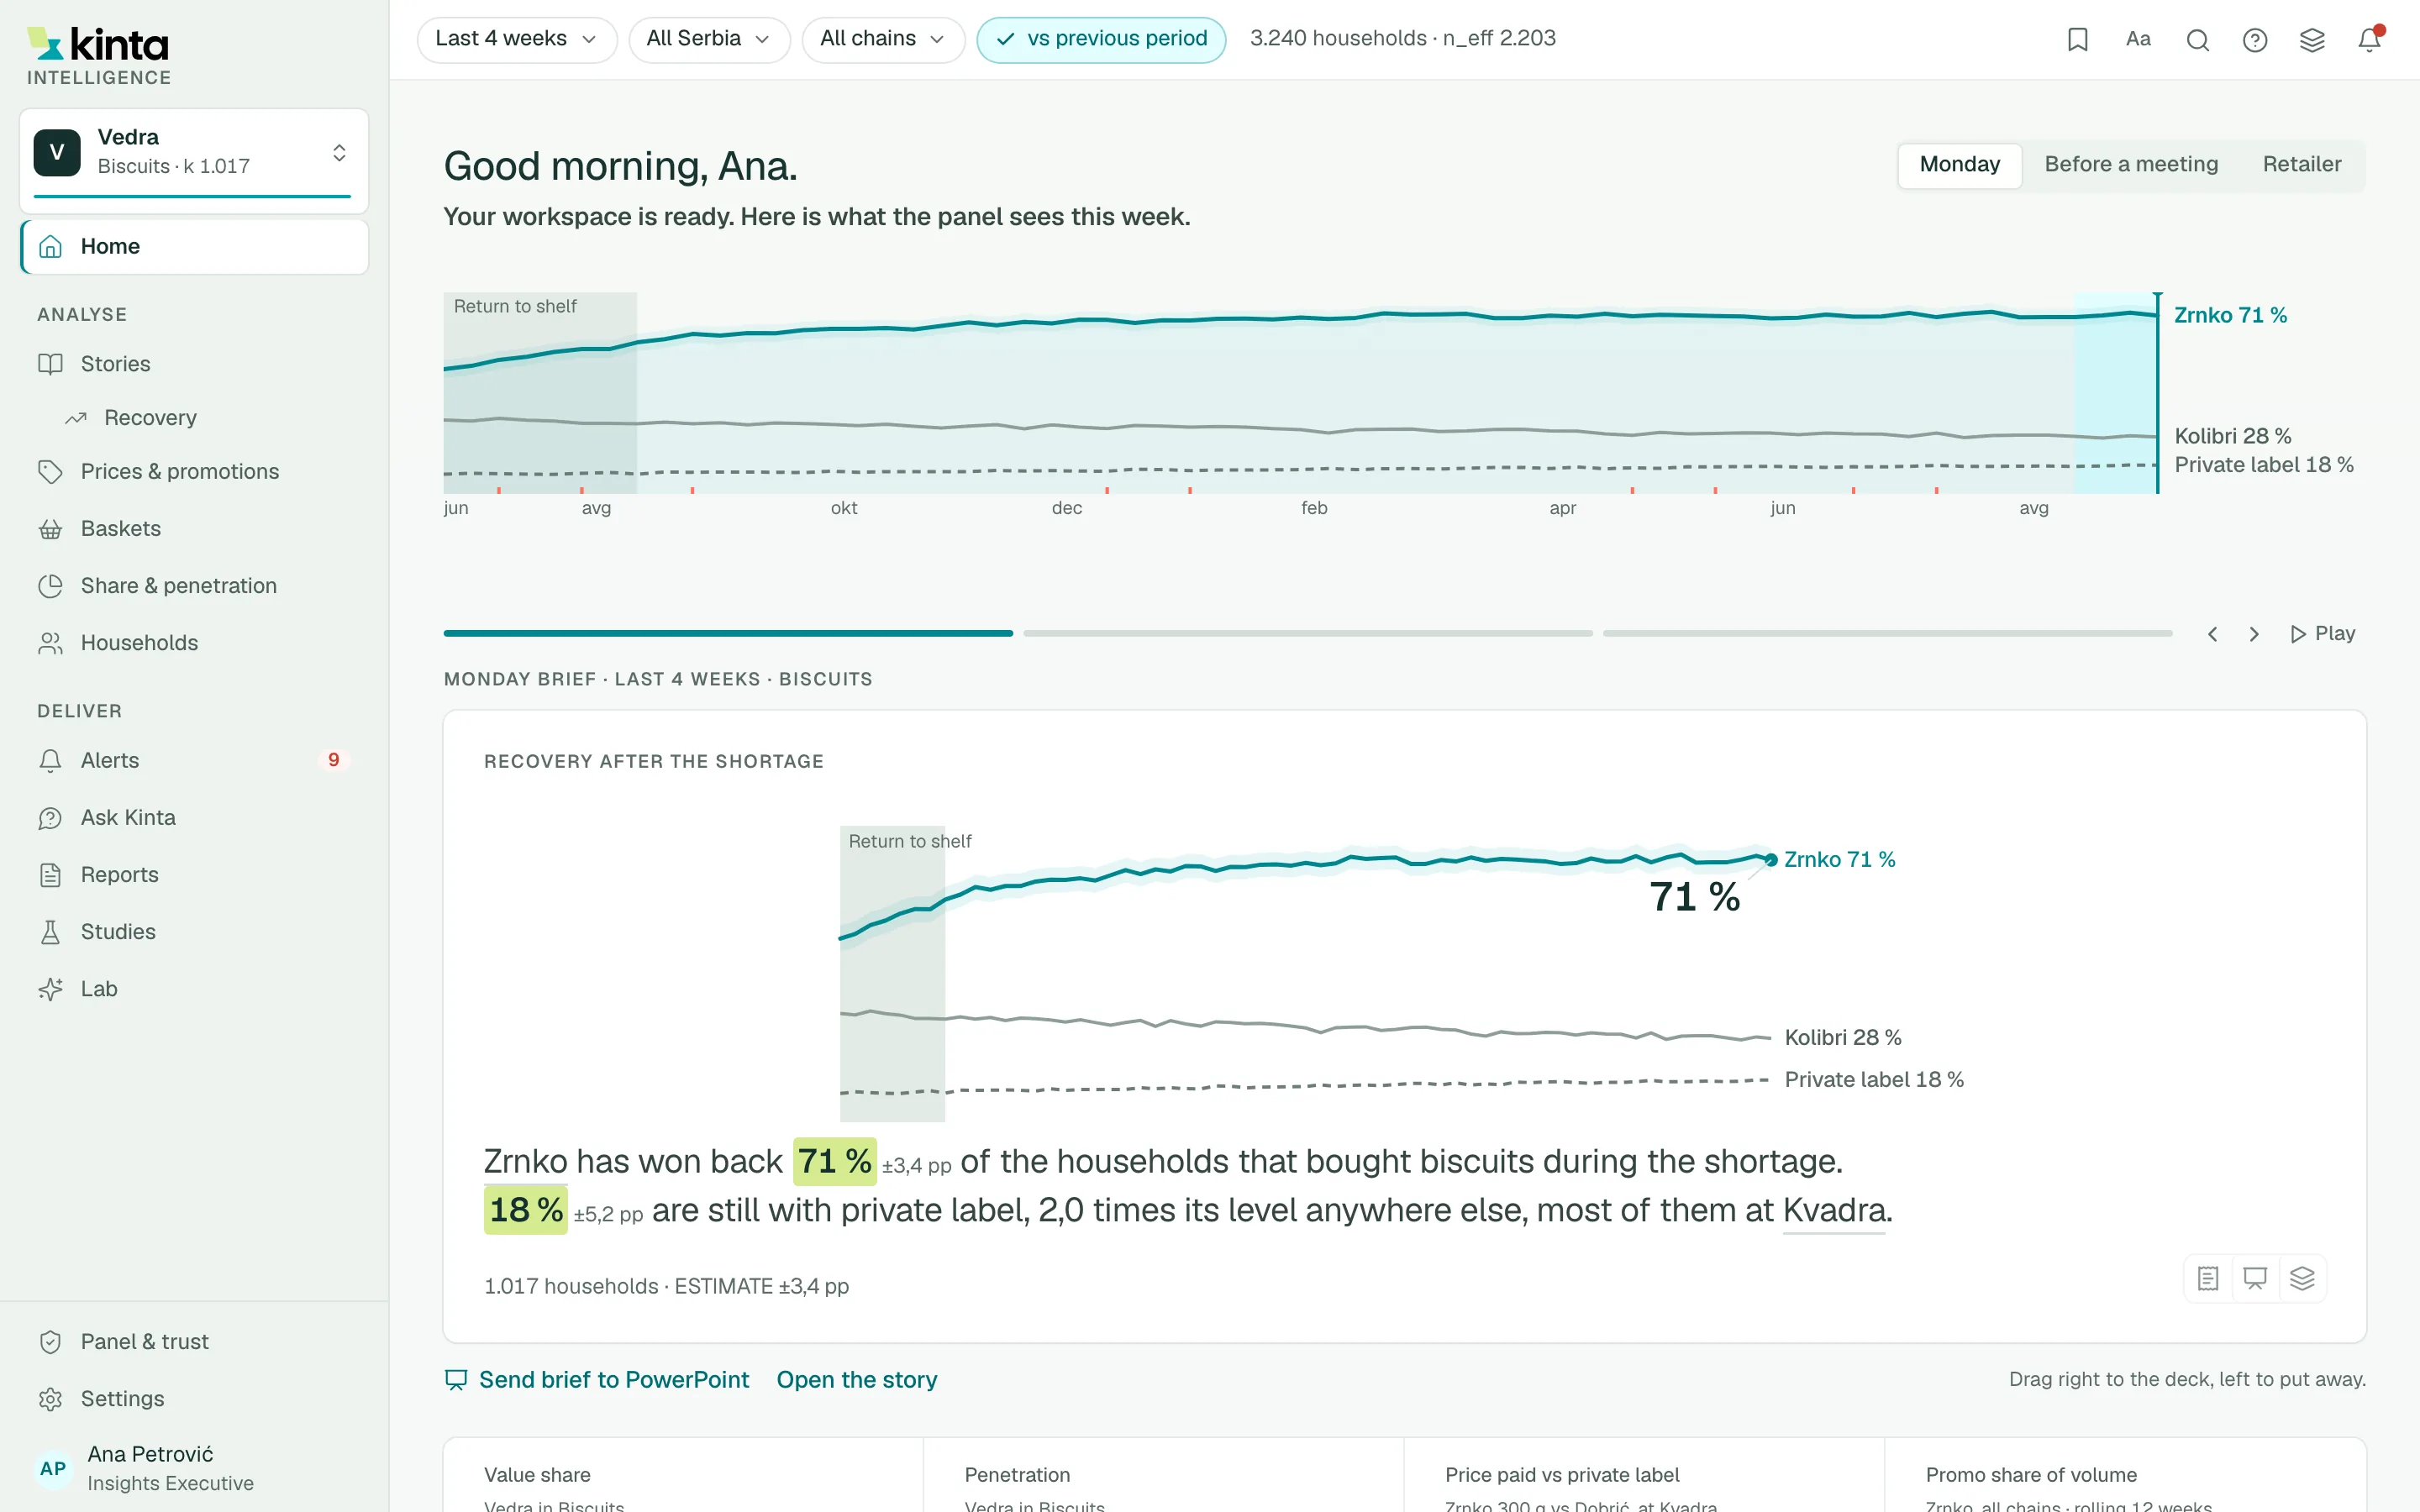Open Baskets section
2420x1512 pixels.
point(194,529)
